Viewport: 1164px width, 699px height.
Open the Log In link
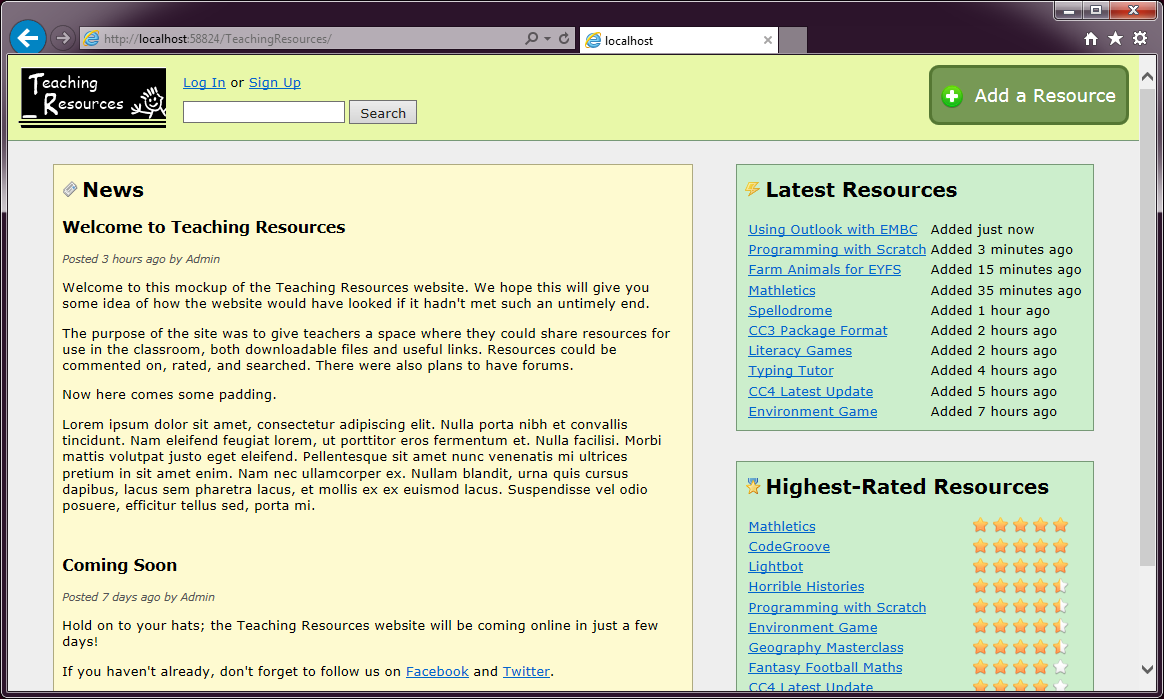tap(204, 82)
